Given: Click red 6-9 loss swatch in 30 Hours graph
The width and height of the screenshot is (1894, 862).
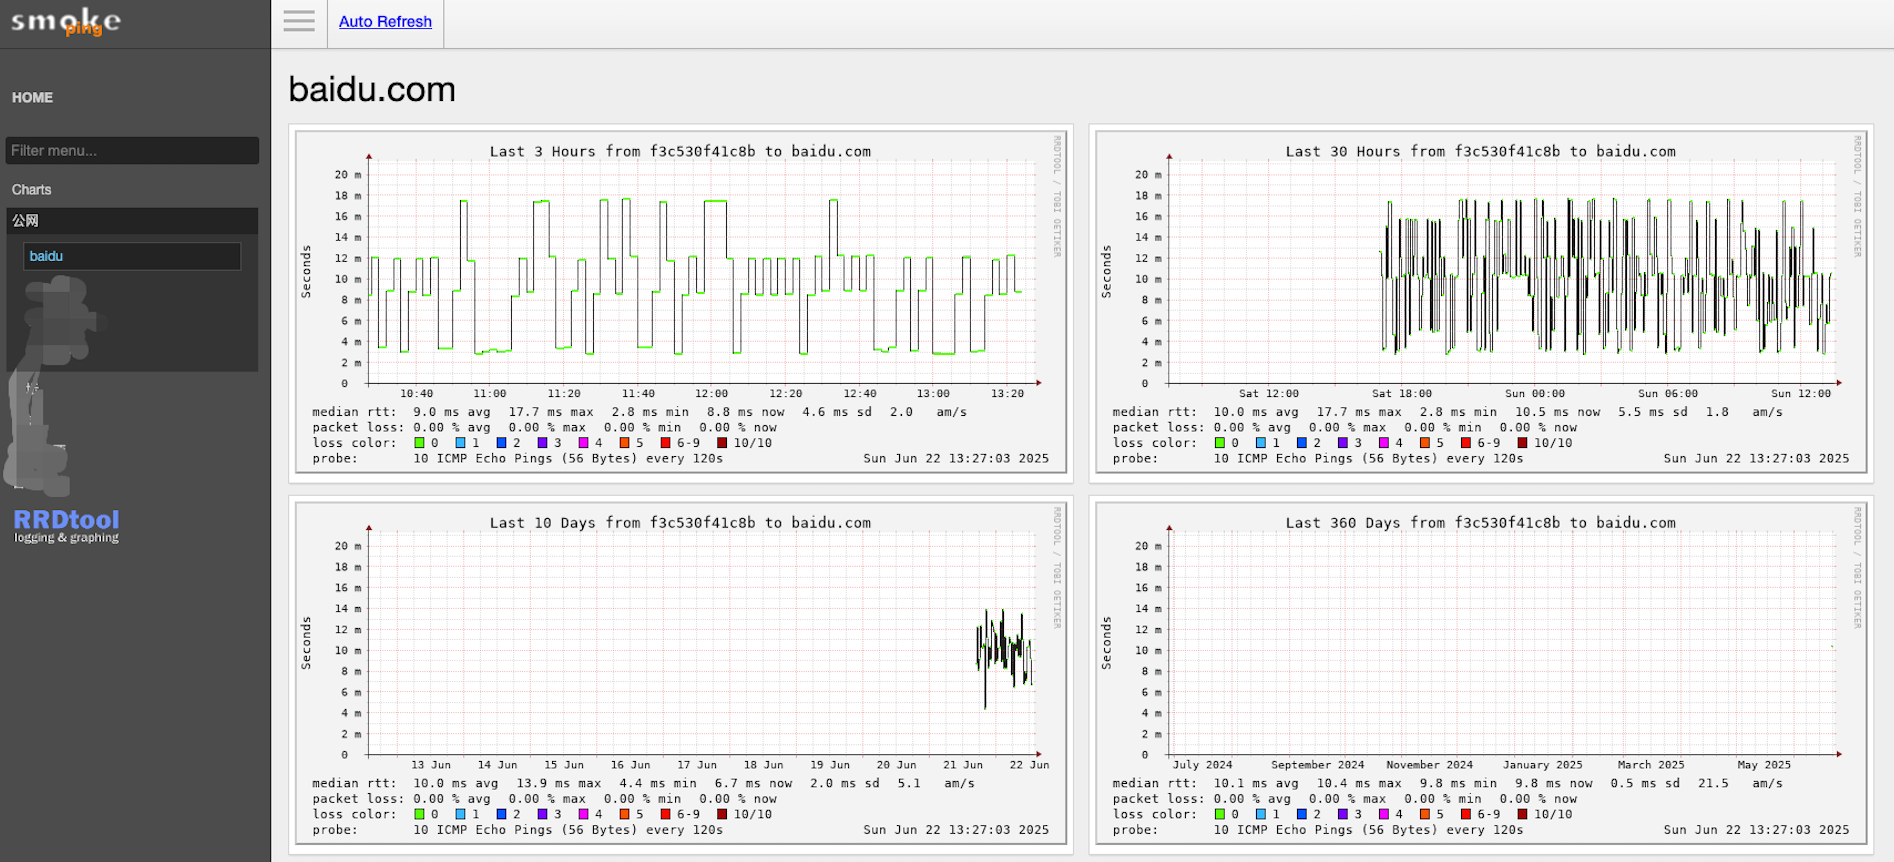Looking at the screenshot, I should [x=1465, y=443].
